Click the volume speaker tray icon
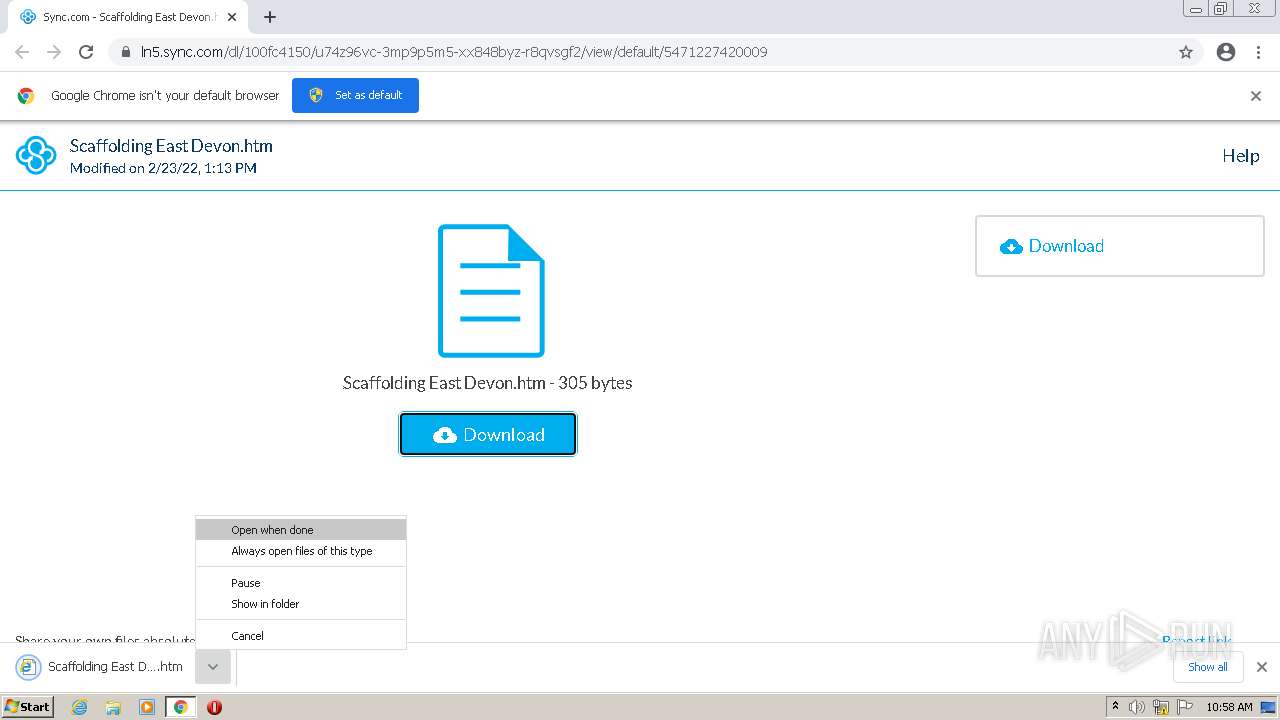The image size is (1280, 720). (1137, 707)
